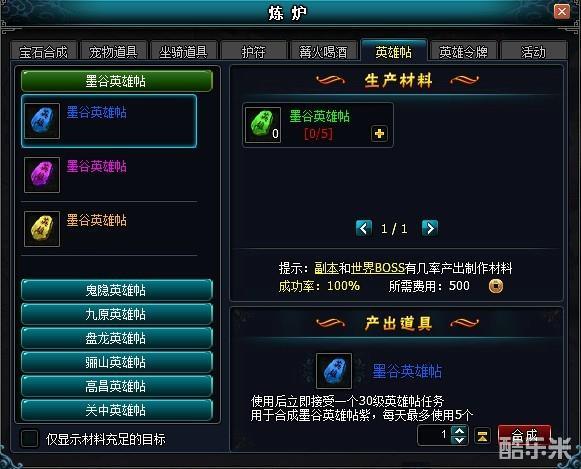Screen dimensions: 581x469
Task: Increase the synthesis quantity with stepper up arrow
Action: pos(459,431)
